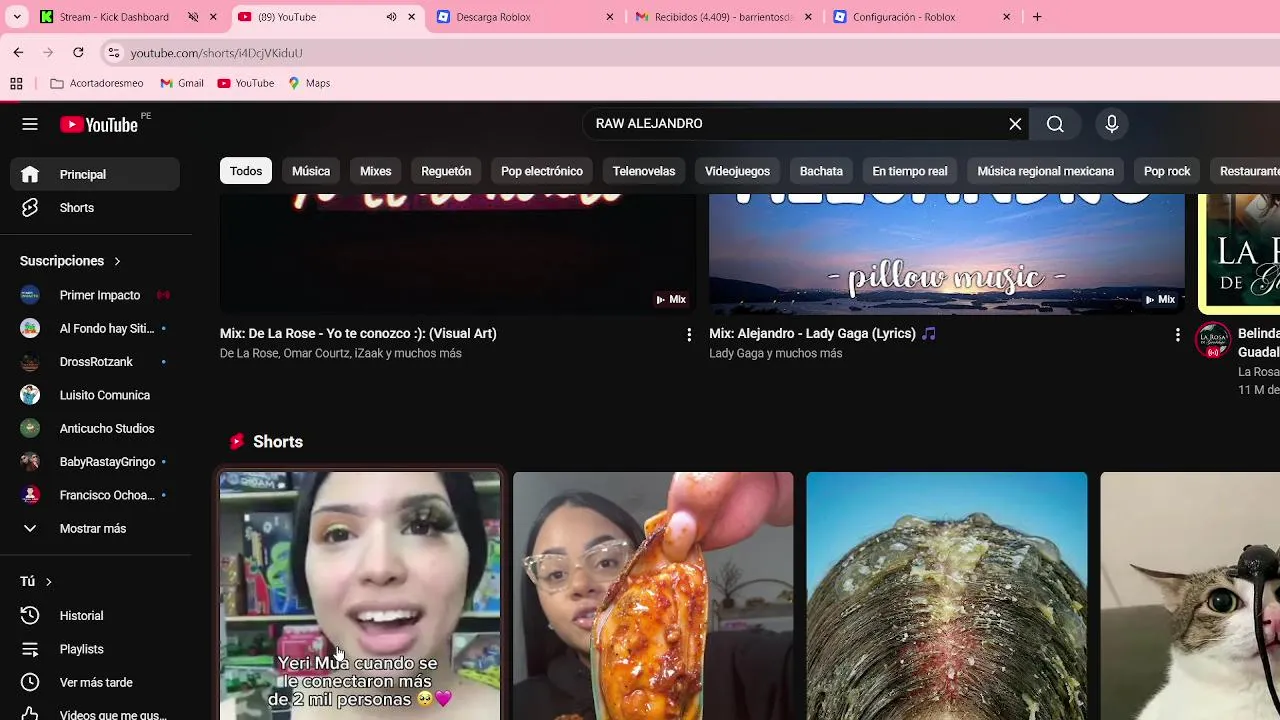Open the YouTube hamburger guide menu

coord(30,124)
